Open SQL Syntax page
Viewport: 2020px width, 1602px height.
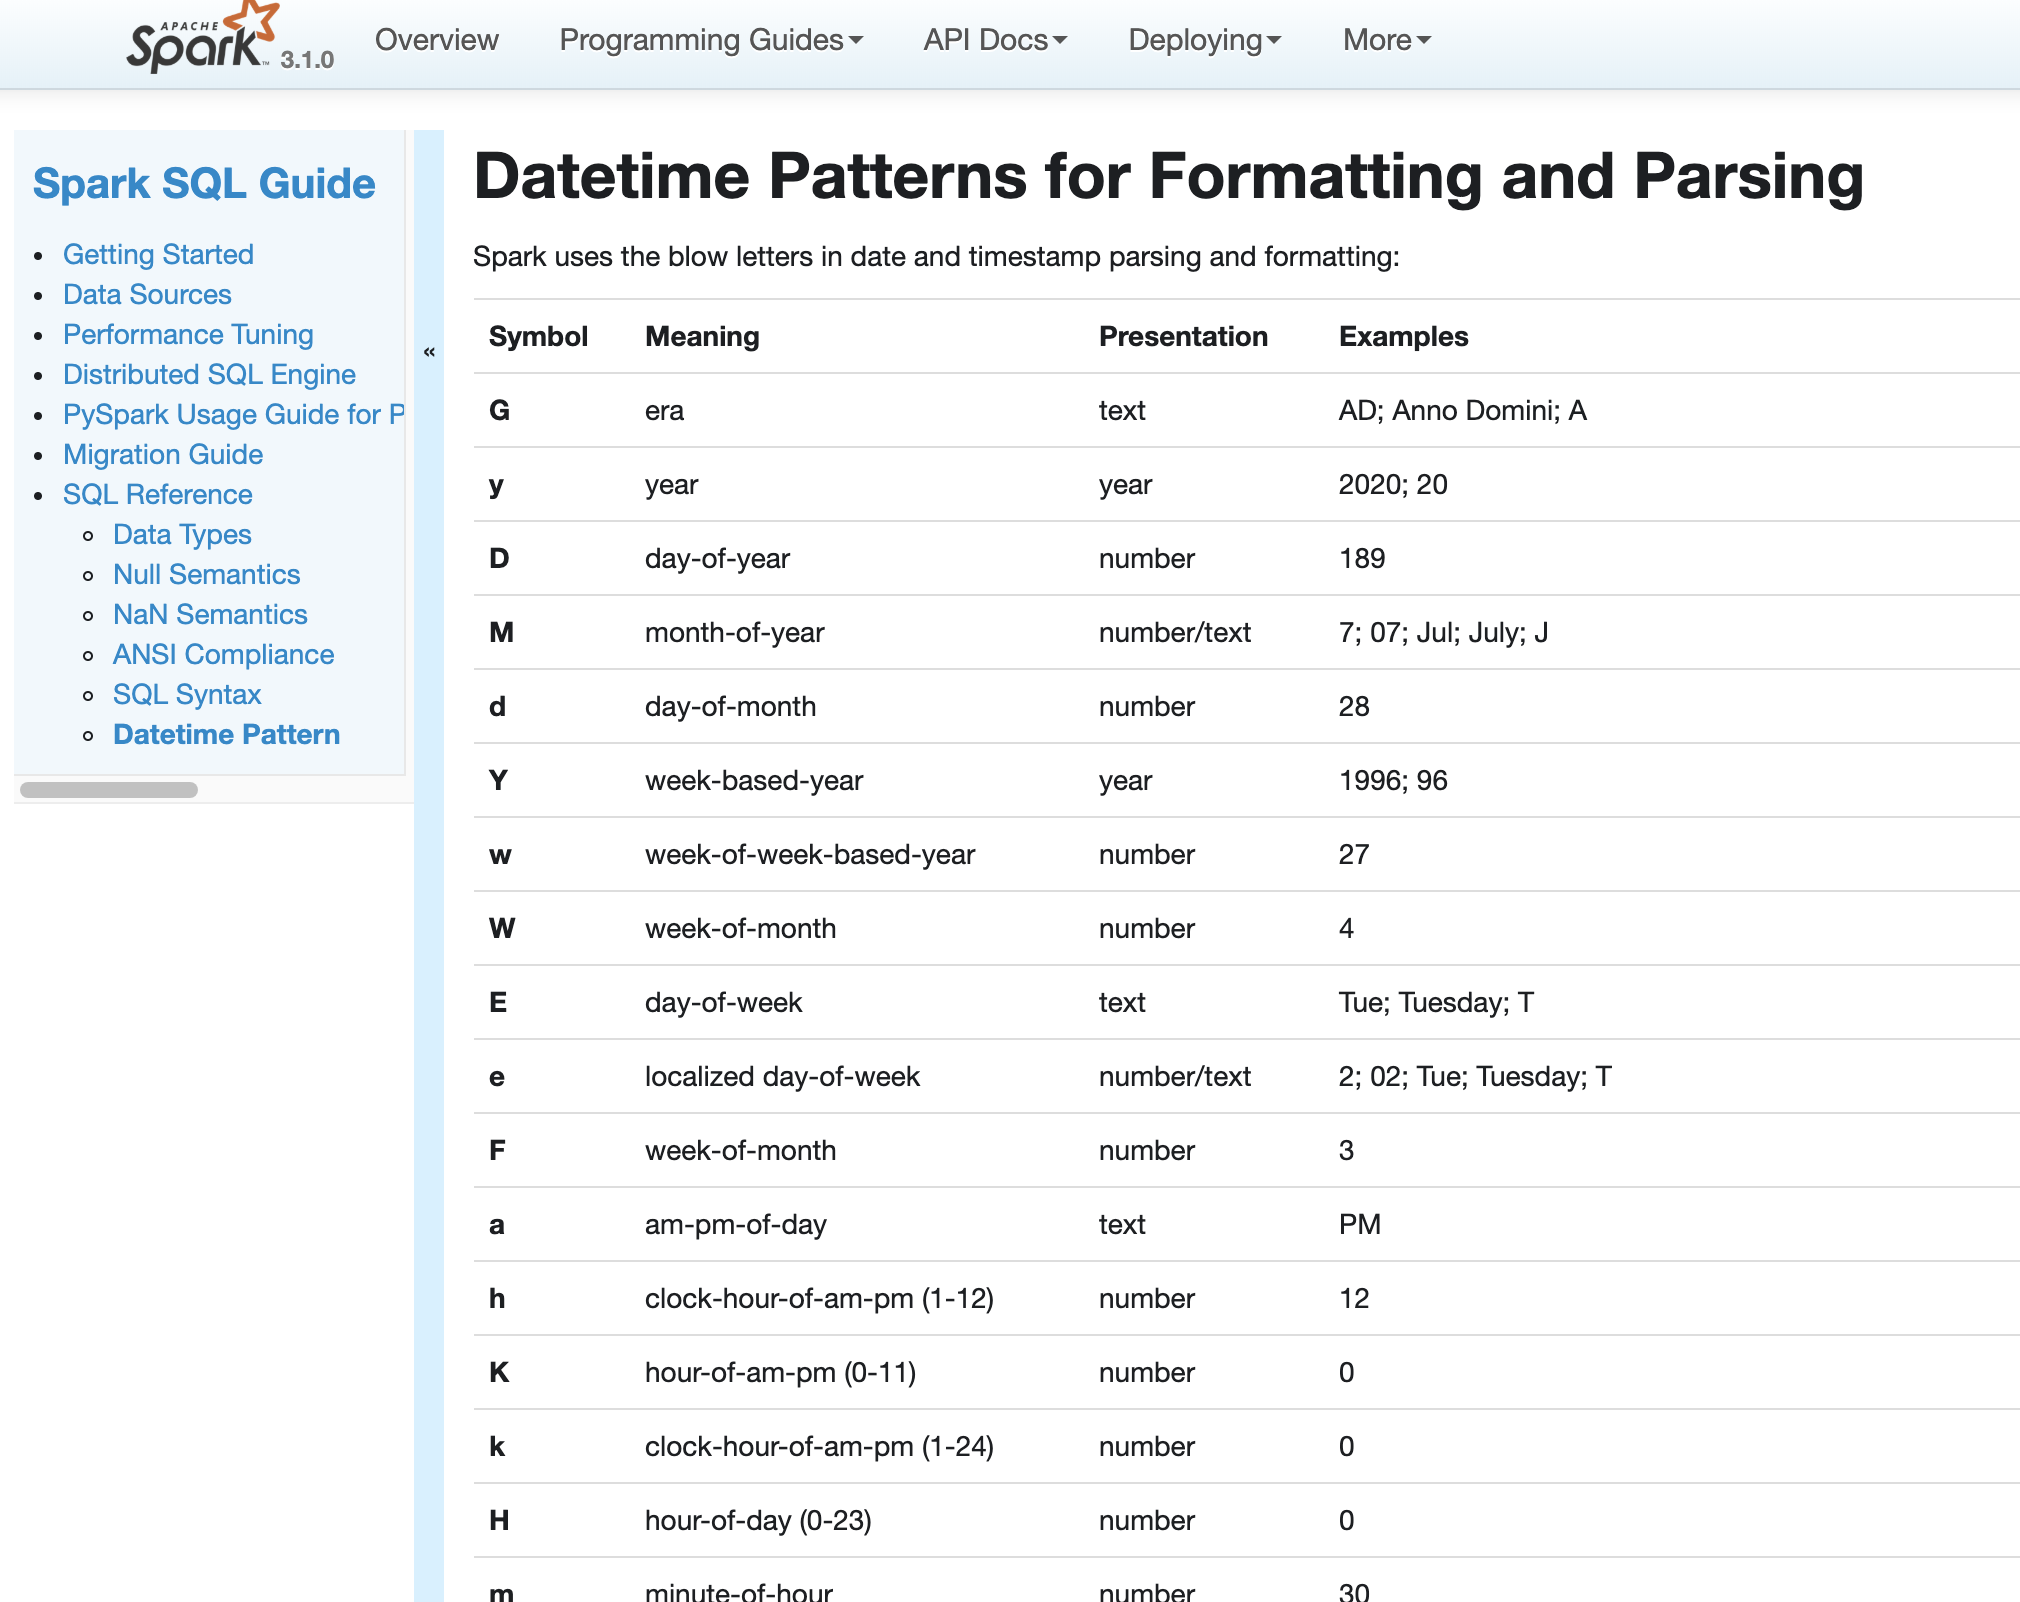[187, 694]
